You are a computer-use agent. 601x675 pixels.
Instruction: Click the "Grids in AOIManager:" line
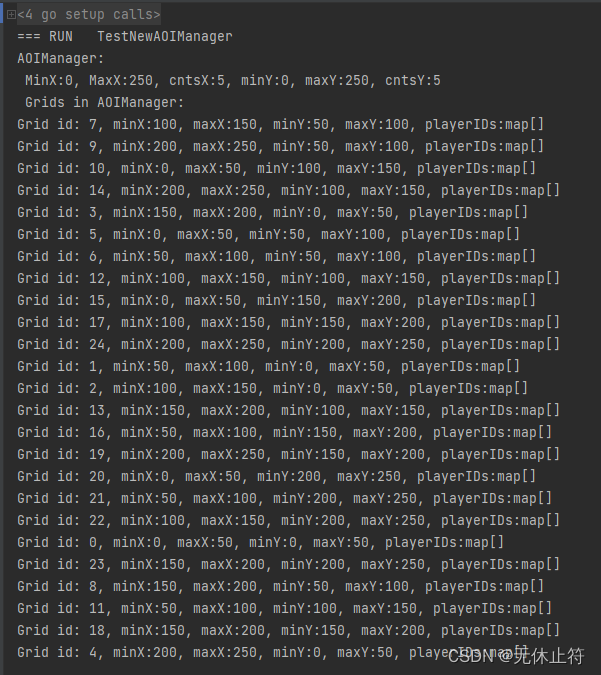click(105, 103)
